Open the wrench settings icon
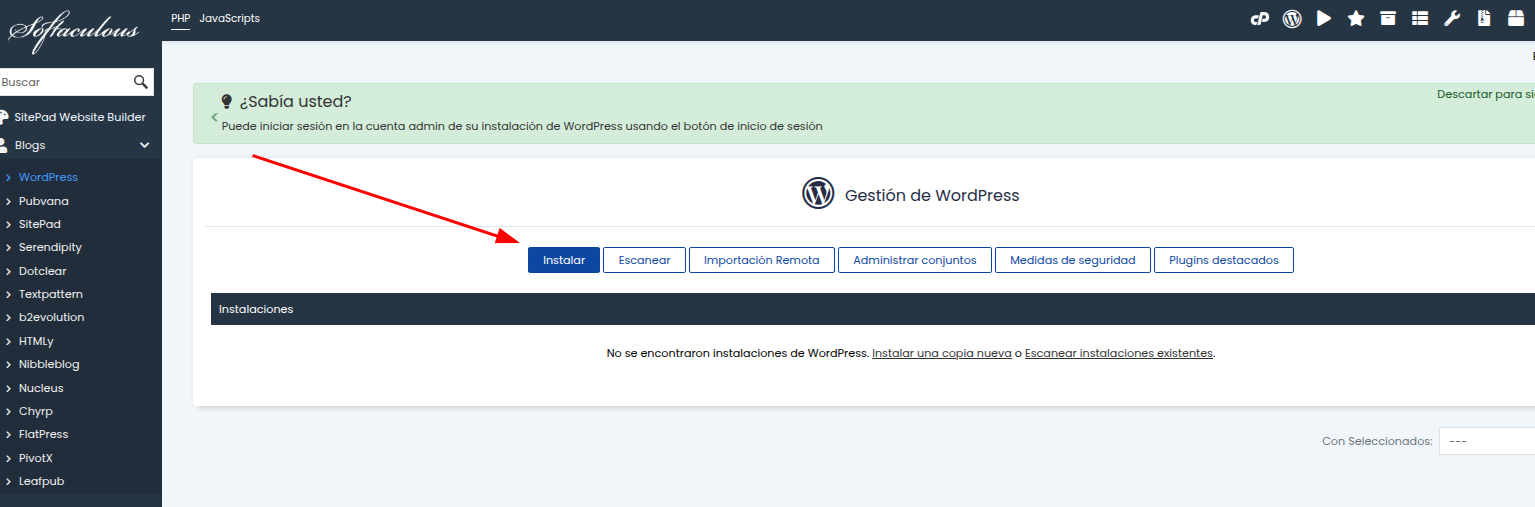Image resolution: width=1535 pixels, height=507 pixels. click(x=1452, y=18)
